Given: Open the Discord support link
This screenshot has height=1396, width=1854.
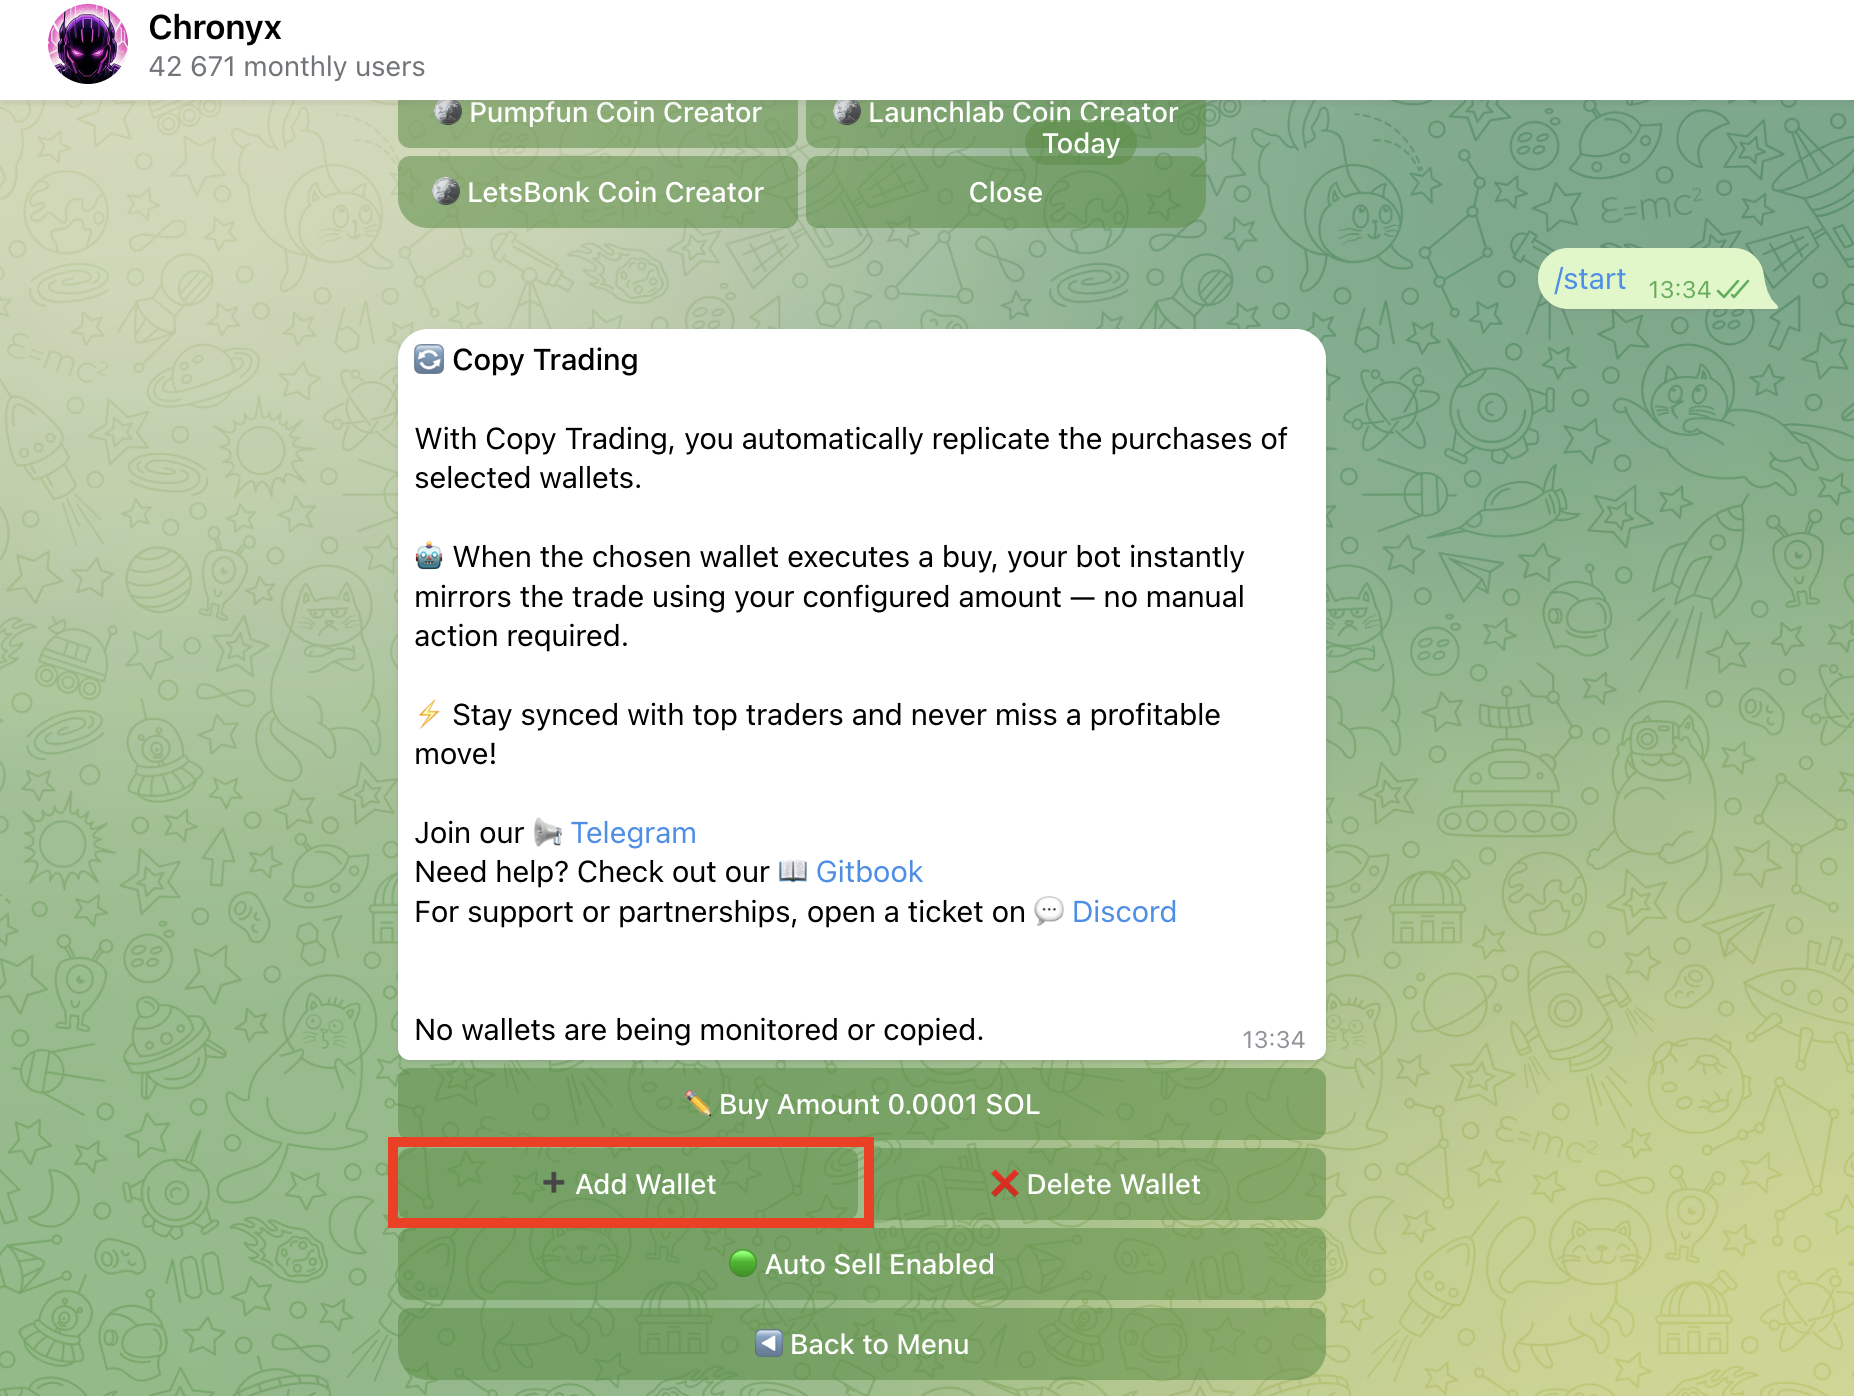Looking at the screenshot, I should (1124, 911).
